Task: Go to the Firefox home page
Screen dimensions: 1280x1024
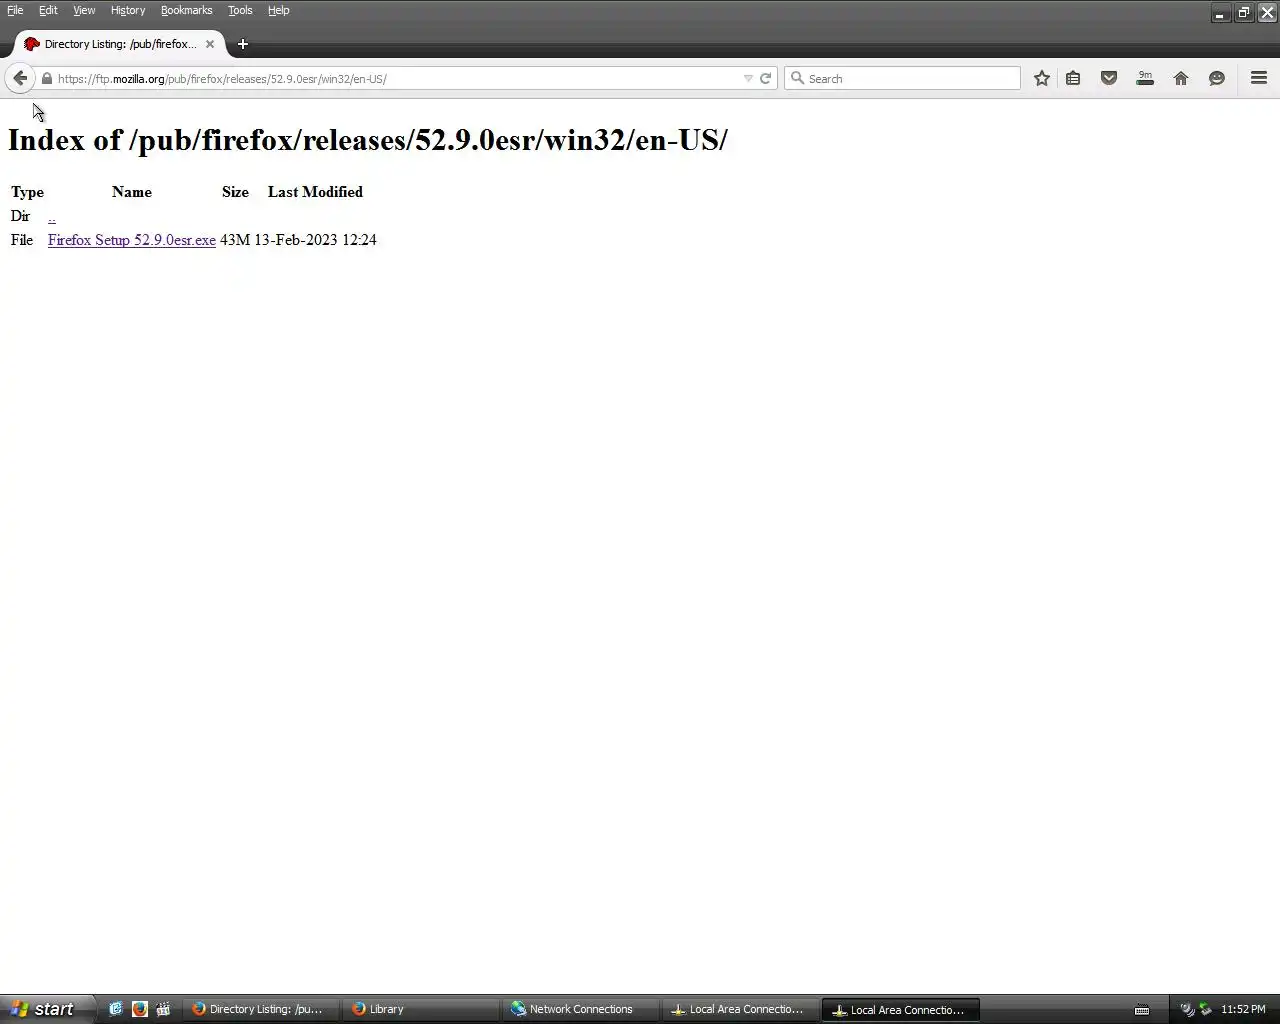Action: [x=1181, y=78]
